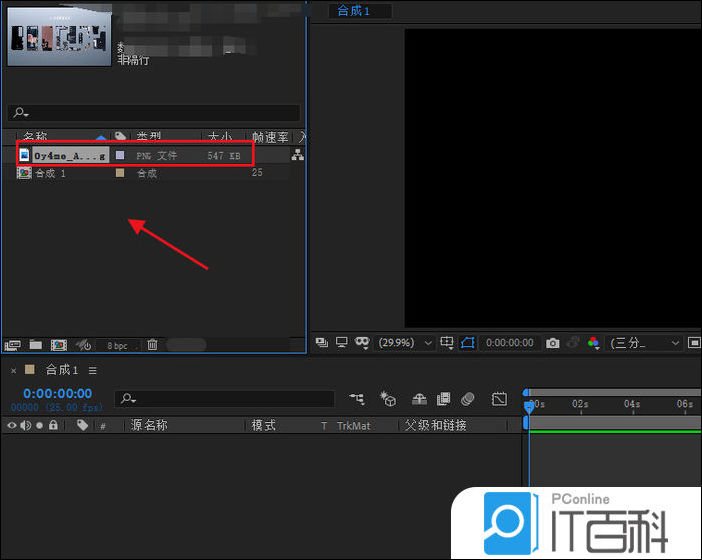702x560 pixels.
Task: Toggle always preview this view icon
Action: [x=322, y=343]
